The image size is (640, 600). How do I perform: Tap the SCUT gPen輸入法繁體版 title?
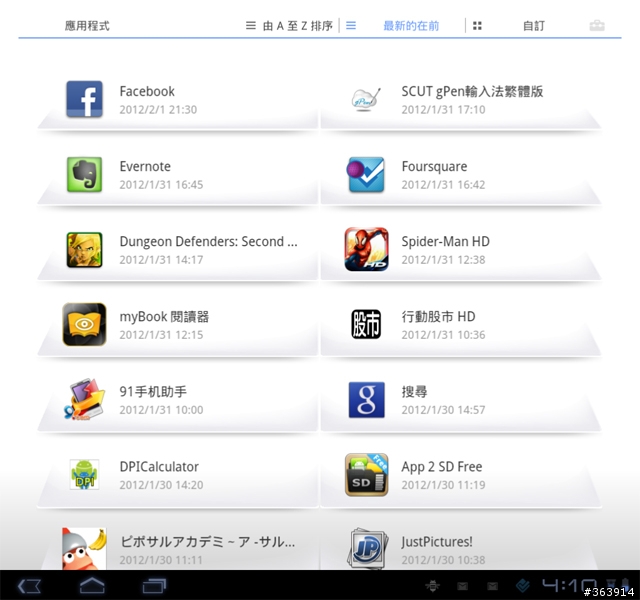point(472,91)
